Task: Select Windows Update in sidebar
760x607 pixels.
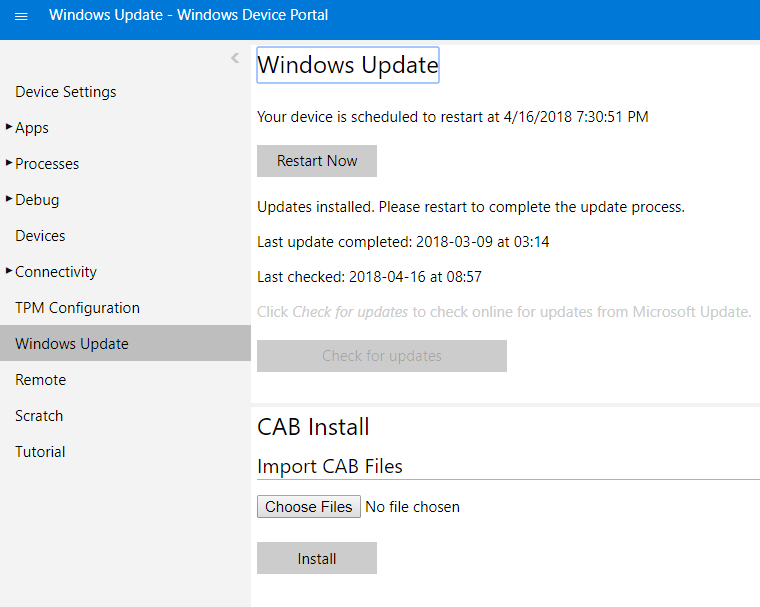Action: [126, 343]
